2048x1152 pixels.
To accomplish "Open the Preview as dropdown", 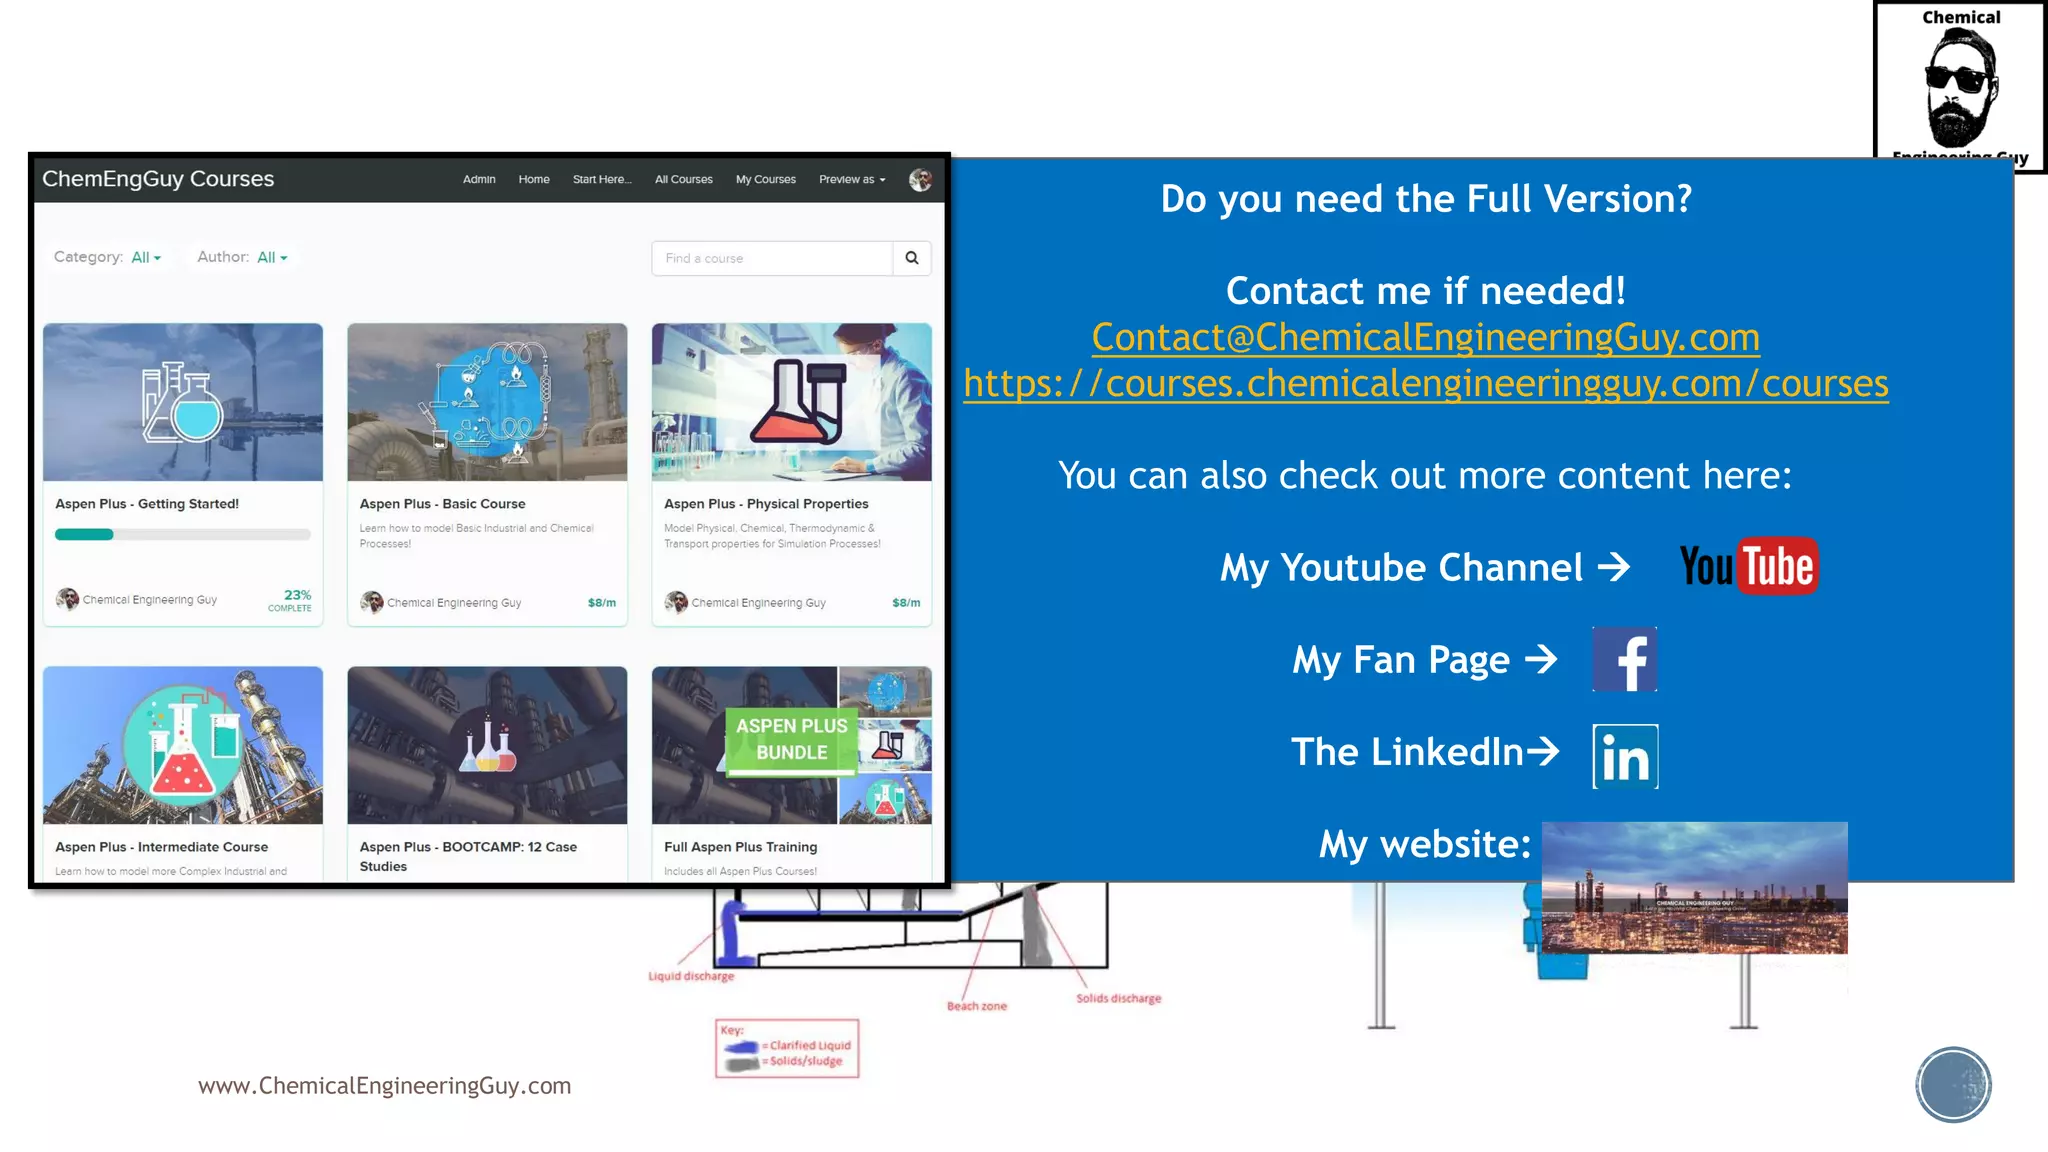I will point(852,180).
